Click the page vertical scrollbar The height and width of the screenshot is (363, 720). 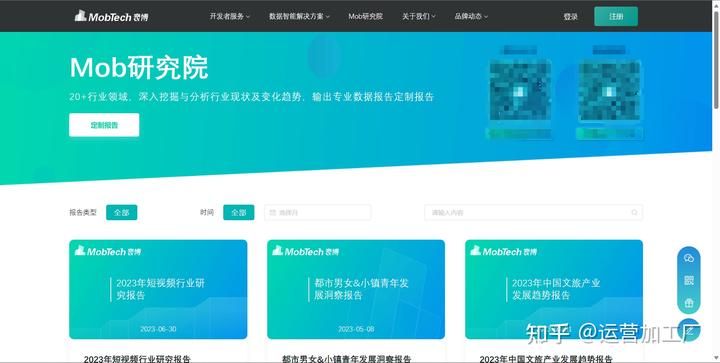coord(716,60)
